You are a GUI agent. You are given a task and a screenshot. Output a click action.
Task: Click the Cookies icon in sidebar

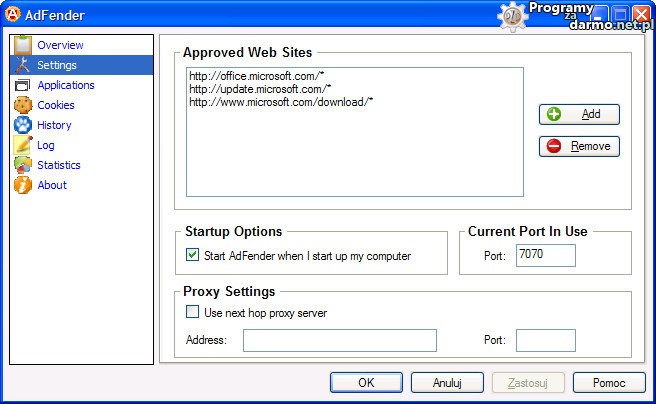coord(22,105)
